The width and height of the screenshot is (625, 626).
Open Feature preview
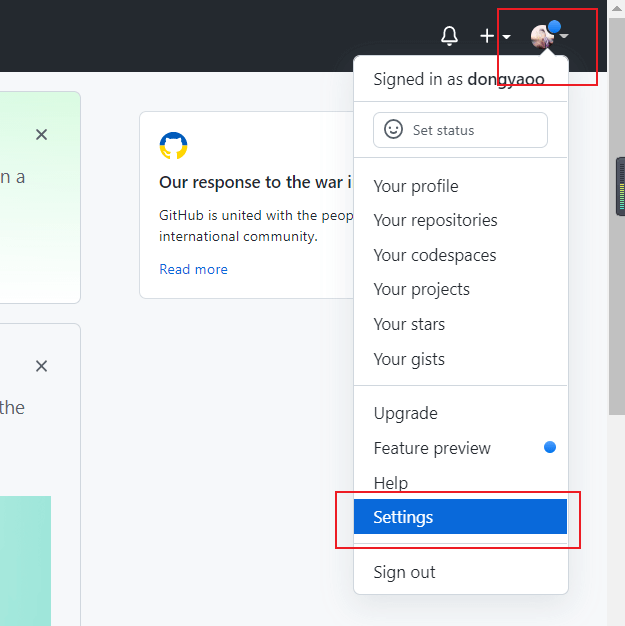[x=460, y=448]
